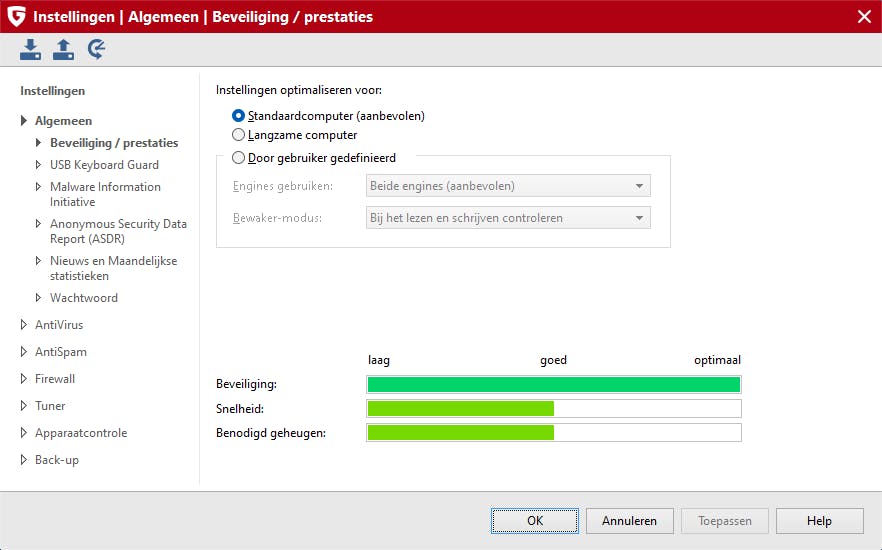
Task: Open Wachtwoord settings page
Action: [x=84, y=298]
